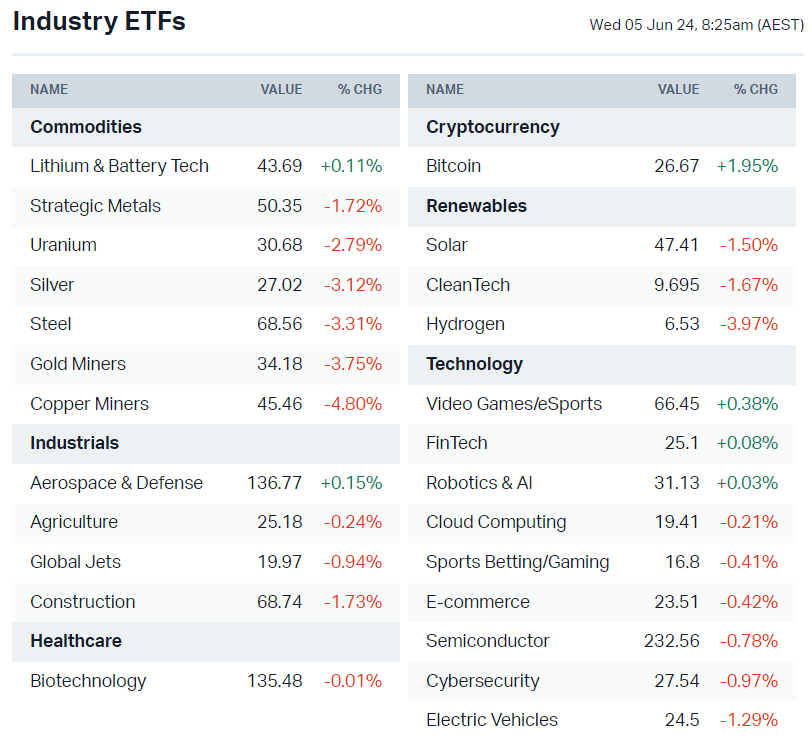Viewport: 812px width, 742px height.
Task: Click the NAME column header on the left
Action: (x=48, y=89)
